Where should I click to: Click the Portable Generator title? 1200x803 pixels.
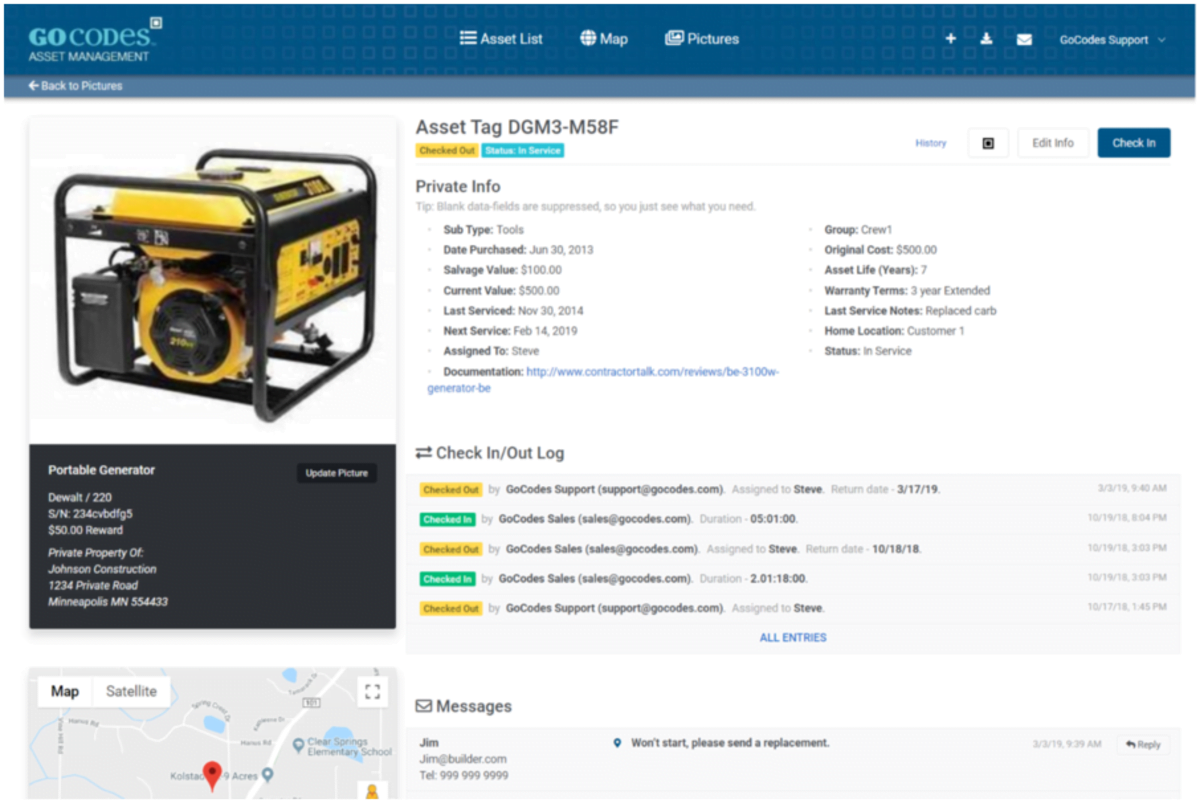102,470
